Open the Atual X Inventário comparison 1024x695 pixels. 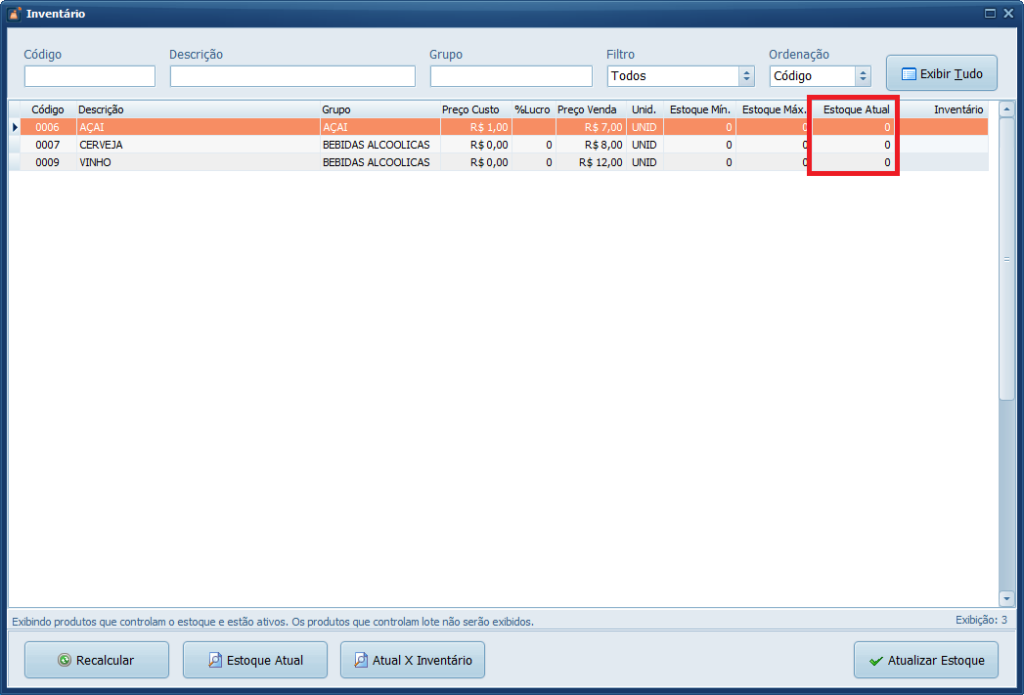[x=412, y=660]
